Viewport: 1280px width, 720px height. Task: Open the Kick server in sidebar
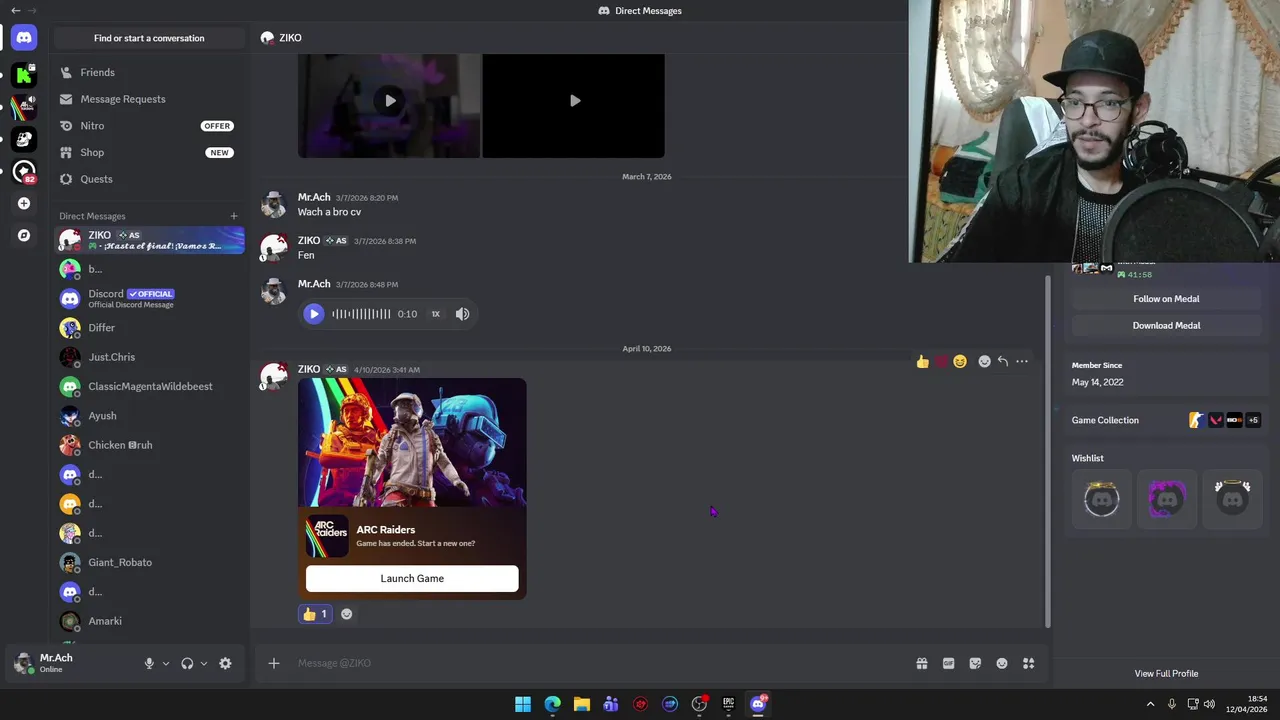coord(24,74)
